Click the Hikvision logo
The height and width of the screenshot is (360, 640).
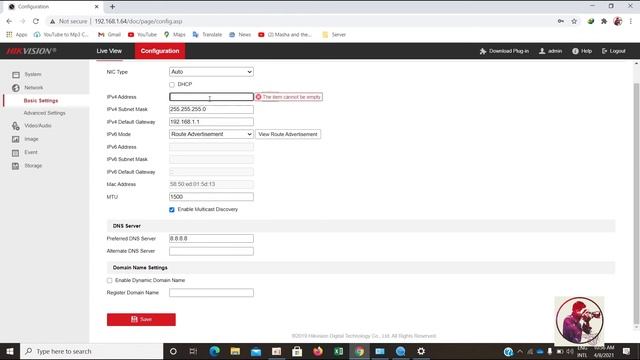click(x=31, y=51)
